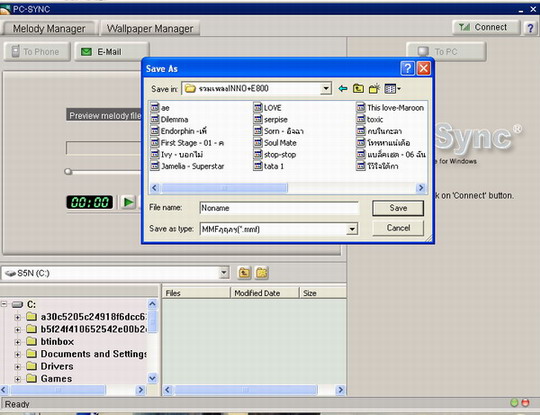Click the File name input field
Screen dimensions: 540x415
279,208
